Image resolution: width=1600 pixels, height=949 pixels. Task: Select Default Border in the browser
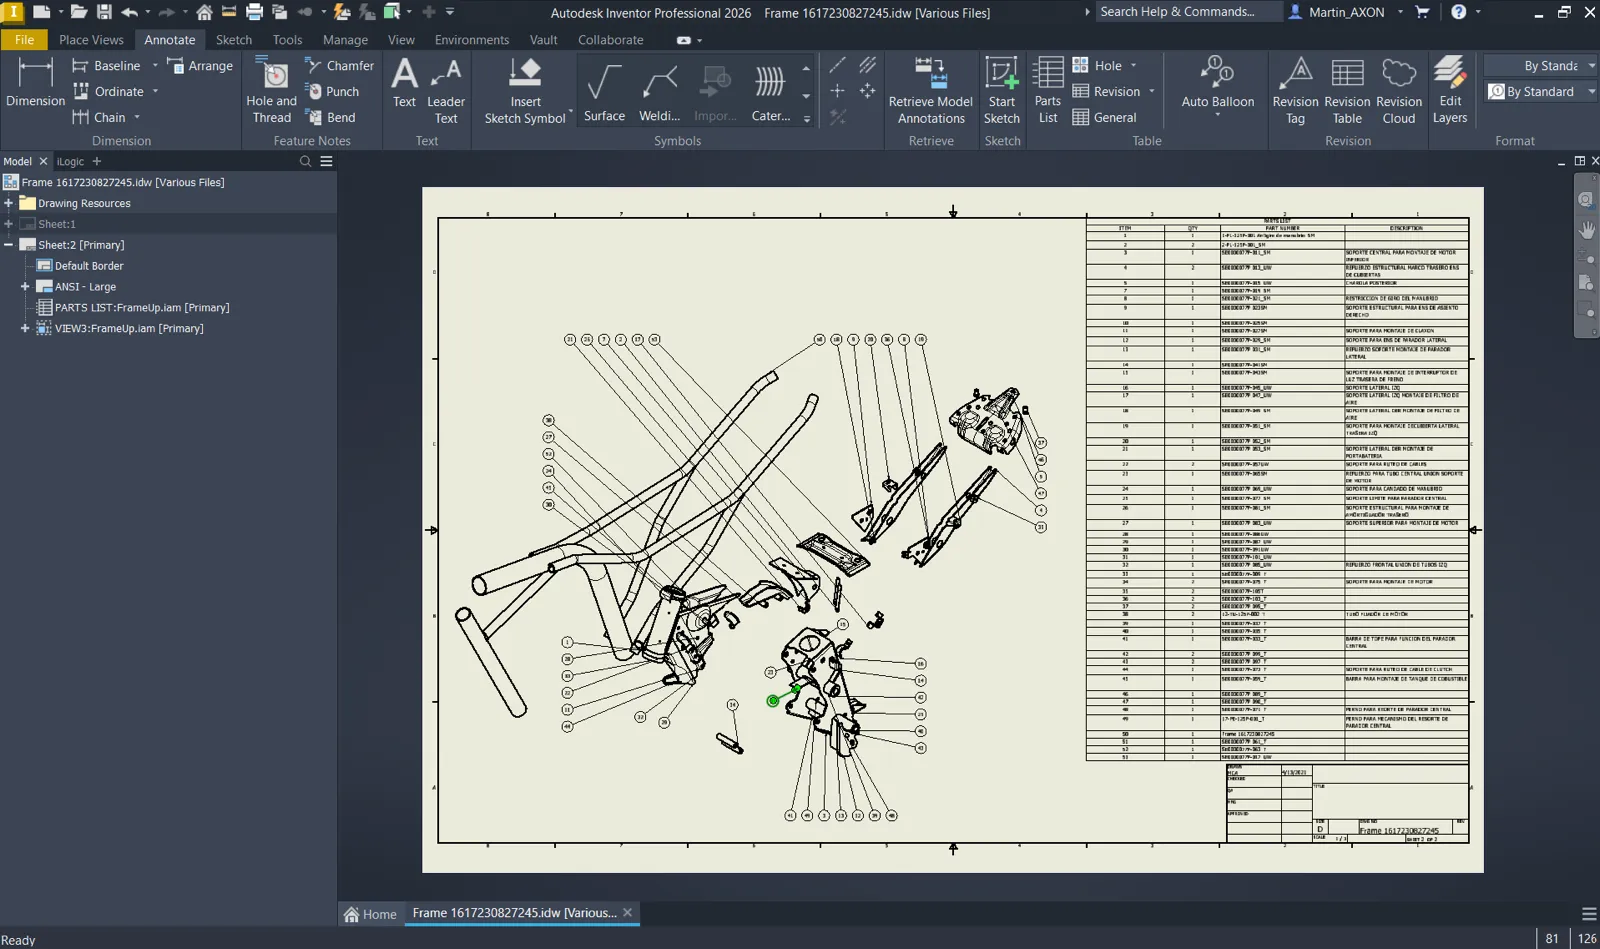coord(89,266)
